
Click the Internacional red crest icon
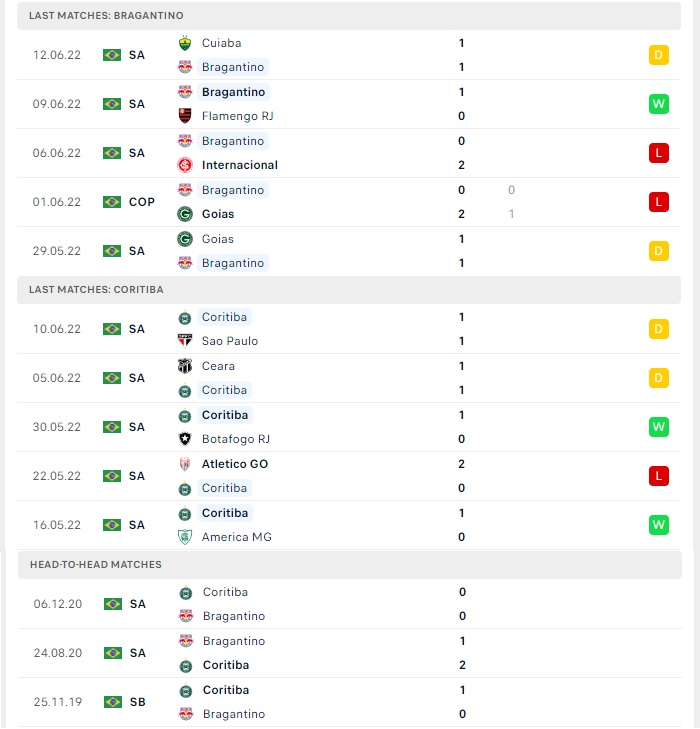(185, 165)
